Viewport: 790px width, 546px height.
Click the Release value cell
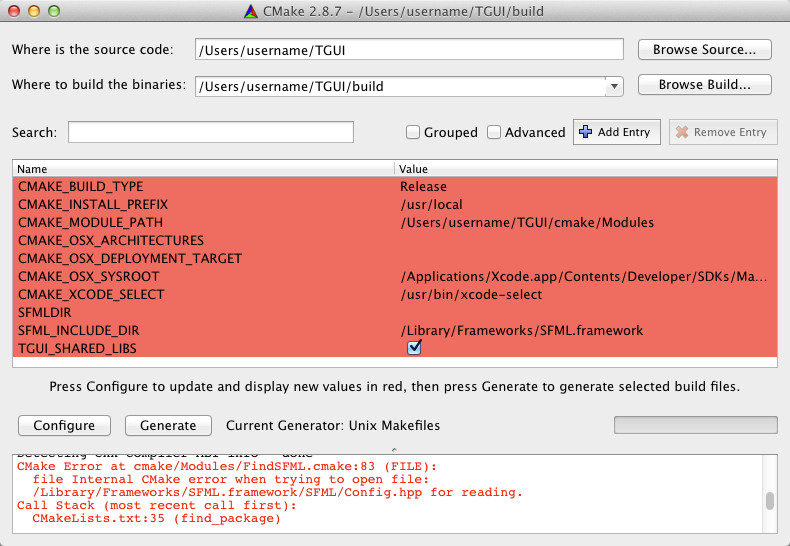coord(423,186)
